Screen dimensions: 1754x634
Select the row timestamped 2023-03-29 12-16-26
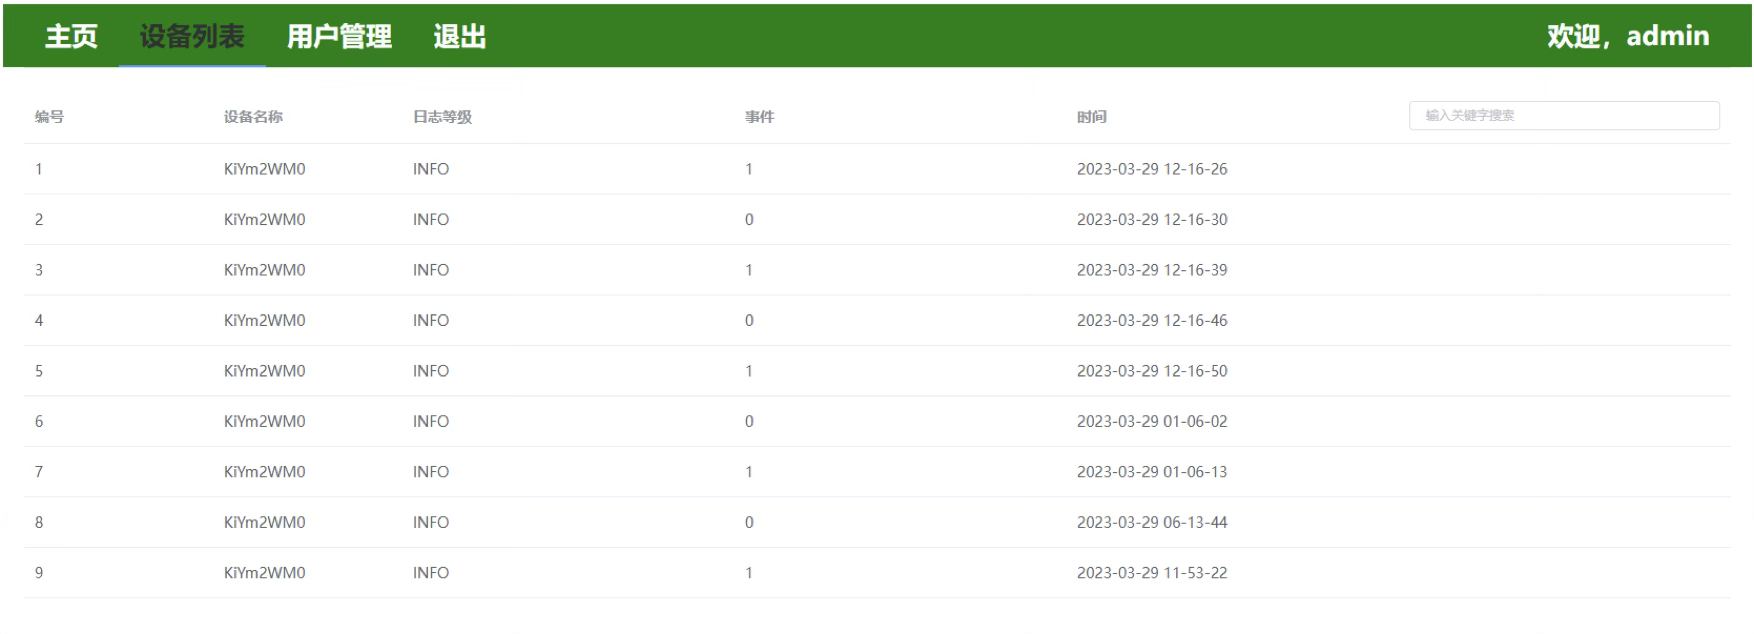(x=1151, y=169)
